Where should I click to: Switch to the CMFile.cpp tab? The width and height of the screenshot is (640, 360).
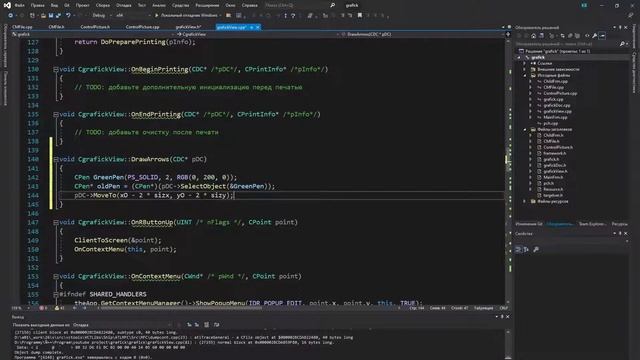coord(22,27)
